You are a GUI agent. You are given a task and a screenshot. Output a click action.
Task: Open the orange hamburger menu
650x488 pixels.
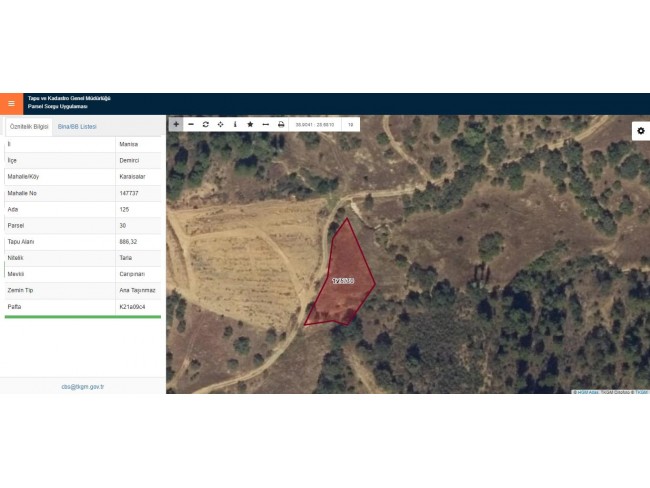click(11, 103)
